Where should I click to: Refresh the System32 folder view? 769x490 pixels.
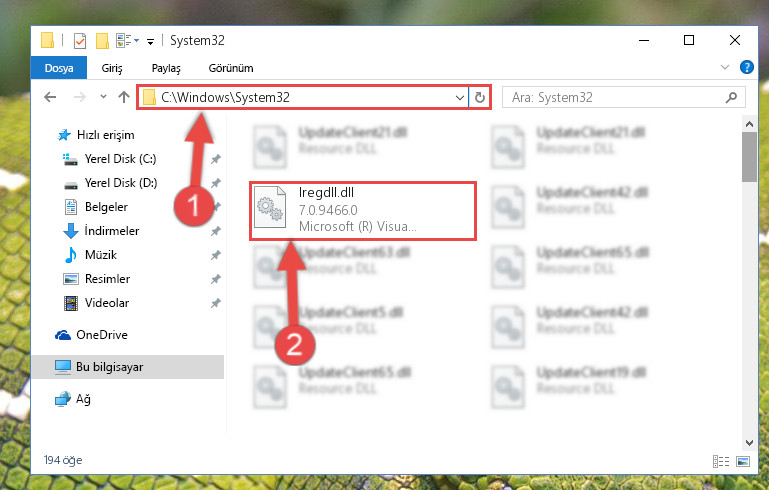(480, 97)
